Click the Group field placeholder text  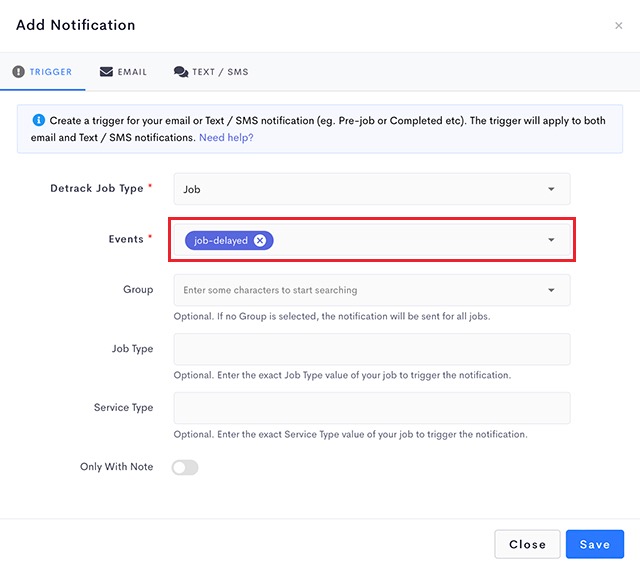(270, 290)
